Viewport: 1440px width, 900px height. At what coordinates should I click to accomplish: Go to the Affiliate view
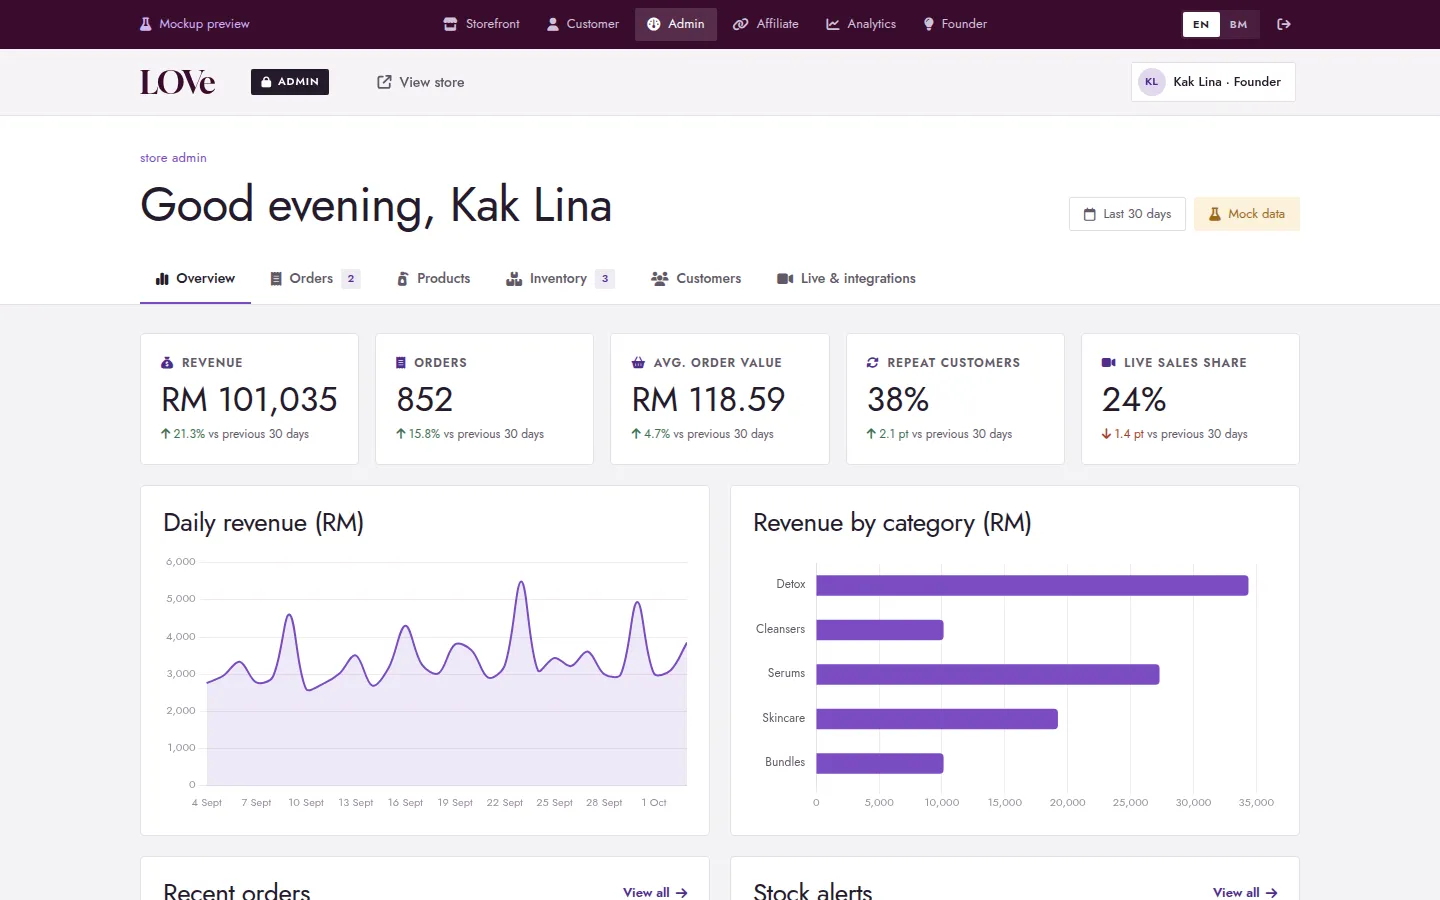(766, 24)
